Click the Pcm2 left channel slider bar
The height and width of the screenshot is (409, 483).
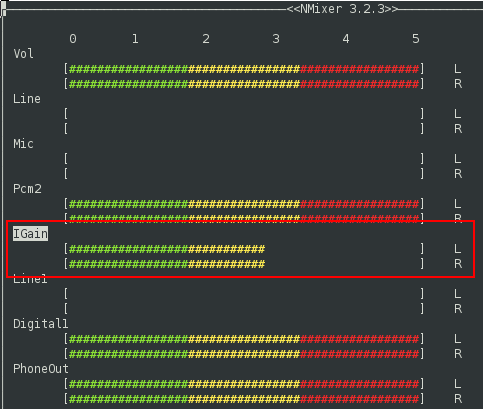244,204
